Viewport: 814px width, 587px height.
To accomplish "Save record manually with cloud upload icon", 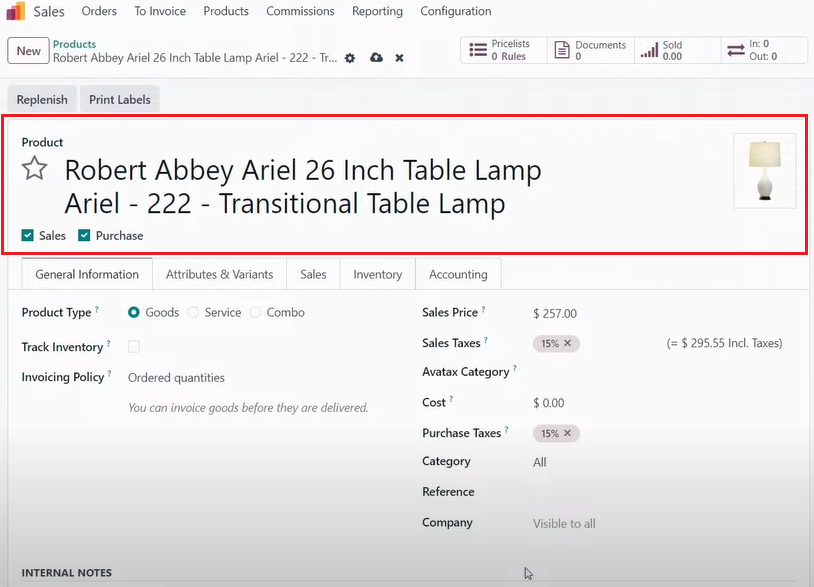I will coord(376,58).
